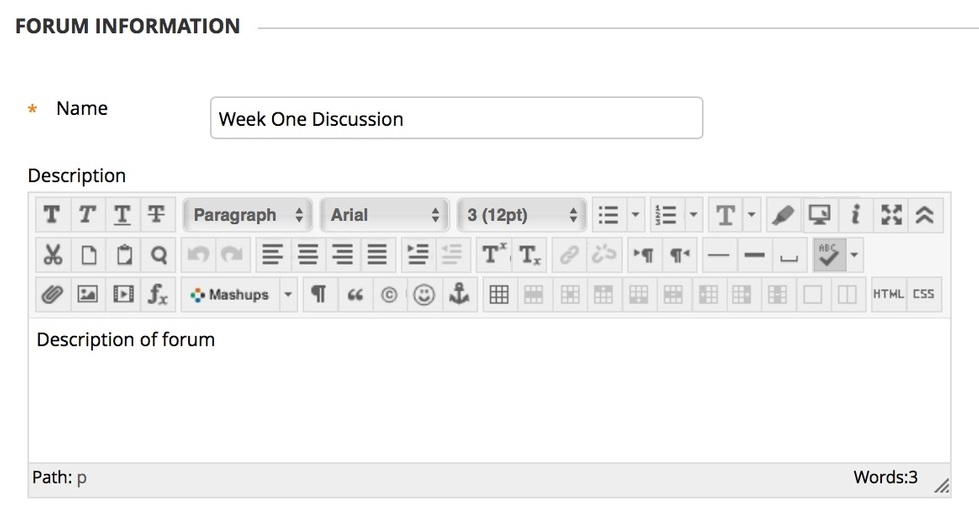Click the cut scissors icon
Screen dimensions: 979x523
pyautogui.click(x=52, y=255)
